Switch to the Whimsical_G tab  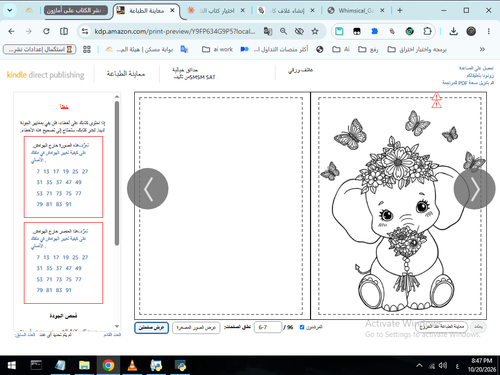pyautogui.click(x=356, y=11)
